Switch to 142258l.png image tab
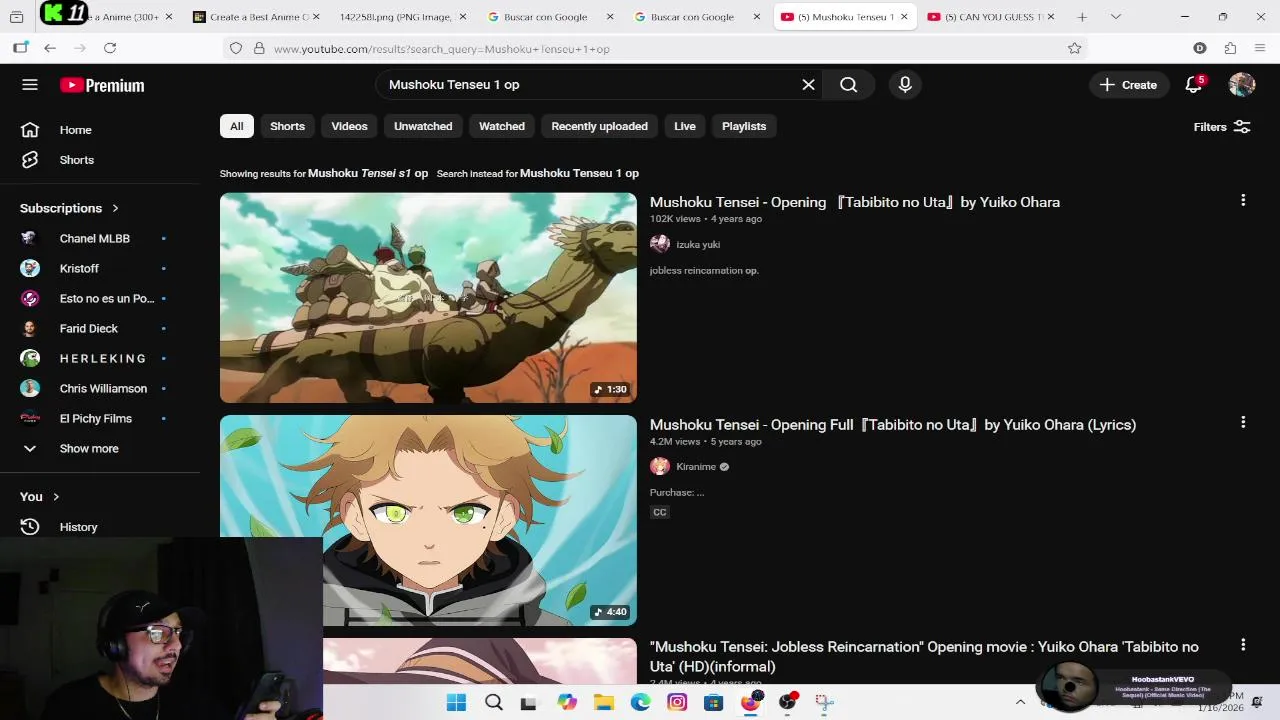This screenshot has width=1280, height=720. (397, 17)
